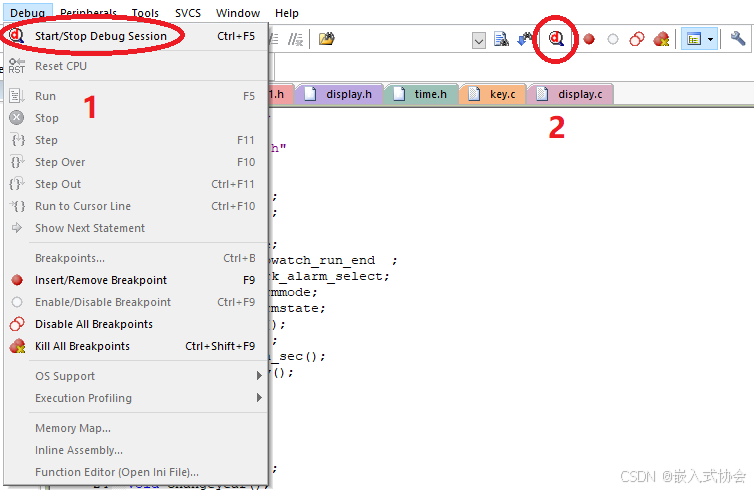
Task: Open the Window menu
Action: point(238,13)
